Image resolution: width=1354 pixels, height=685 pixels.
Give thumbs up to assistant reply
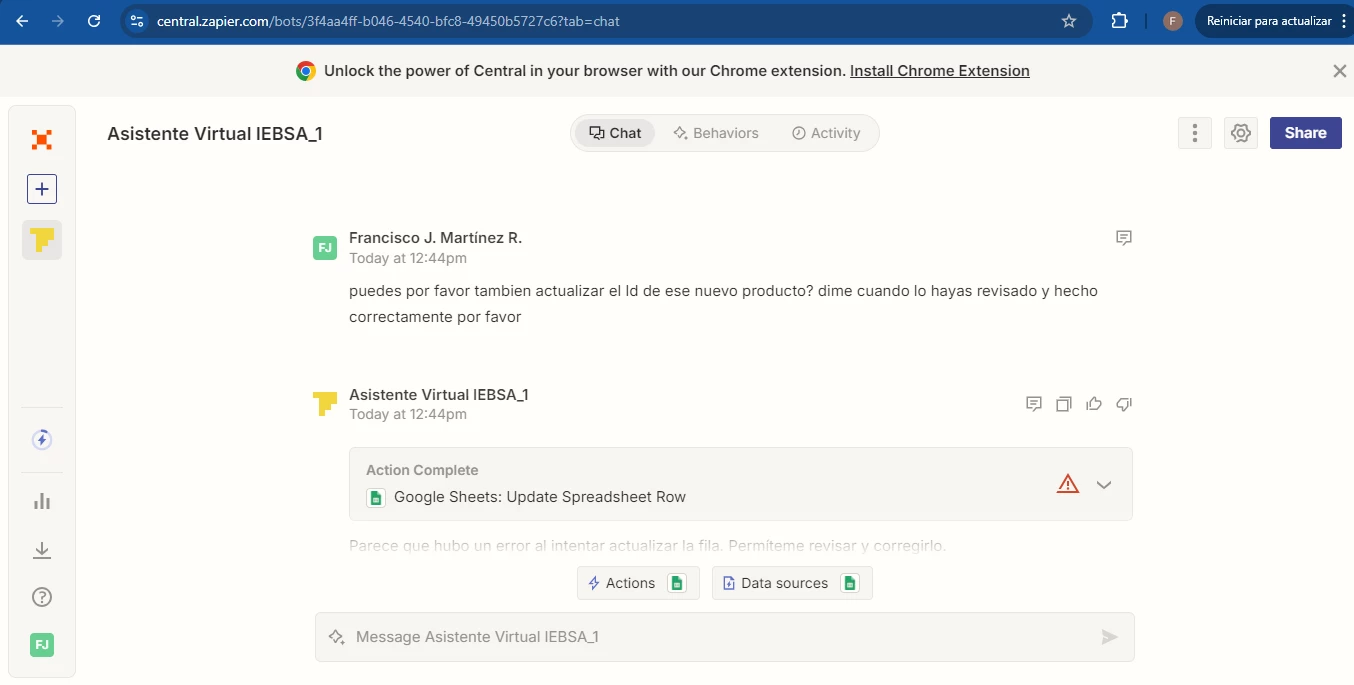(x=1094, y=404)
